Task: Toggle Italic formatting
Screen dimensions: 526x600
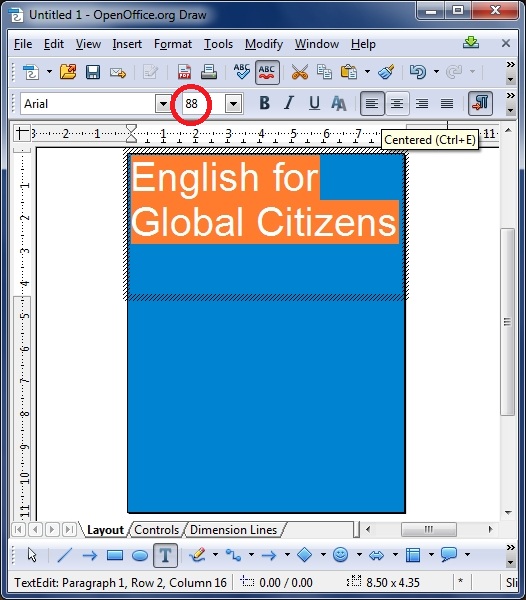Action: pyautogui.click(x=289, y=103)
